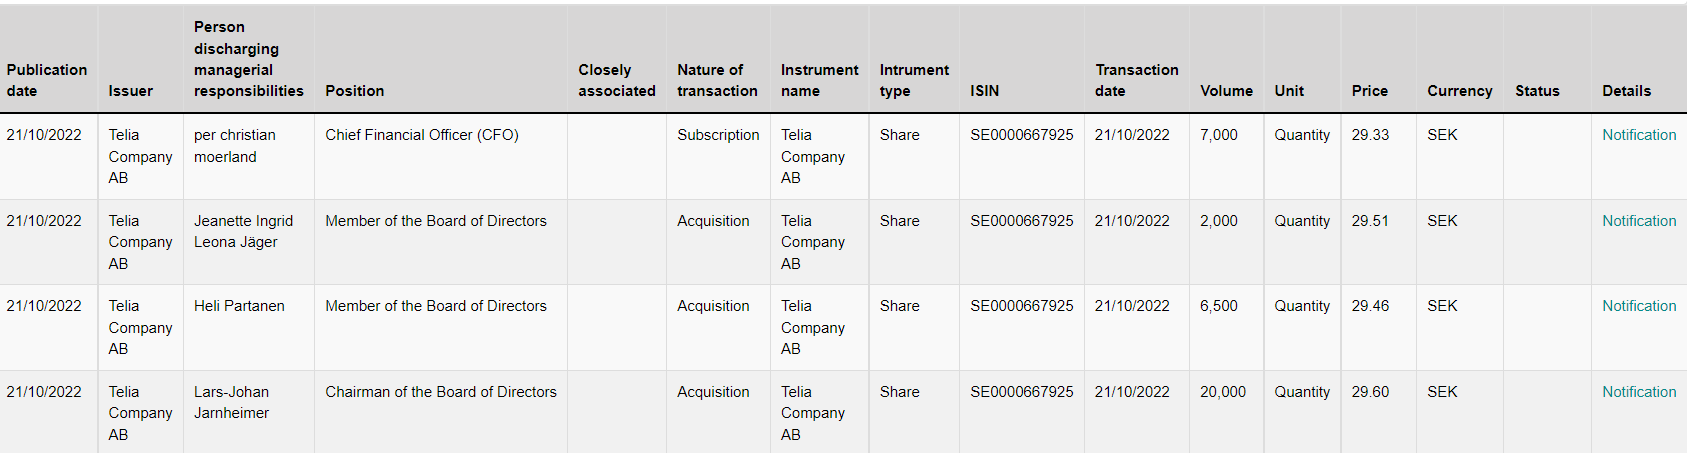Viewport: 1687px width, 453px height.
Task: Click the Price column header
Action: pyautogui.click(x=1369, y=91)
